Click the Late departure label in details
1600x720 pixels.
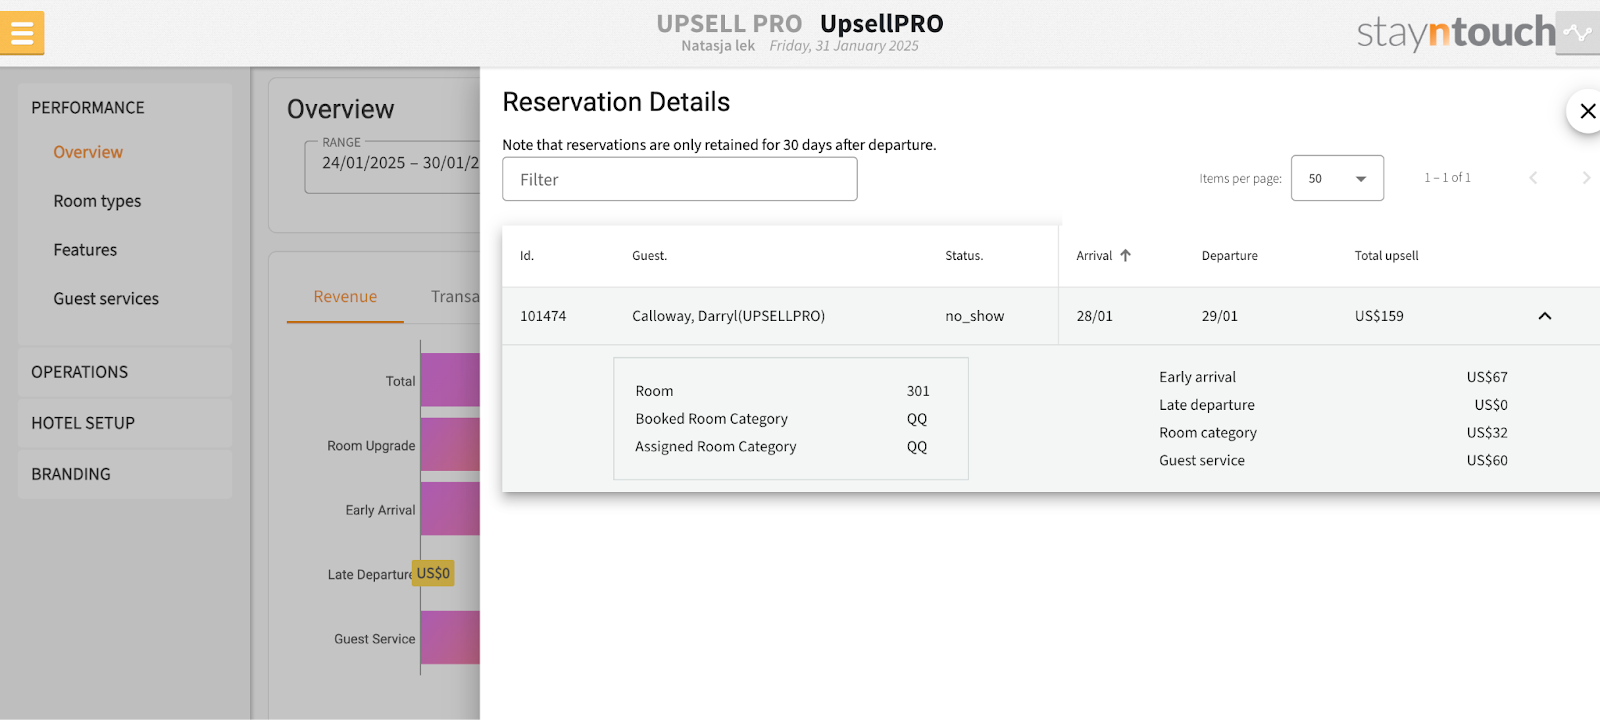coord(1206,405)
